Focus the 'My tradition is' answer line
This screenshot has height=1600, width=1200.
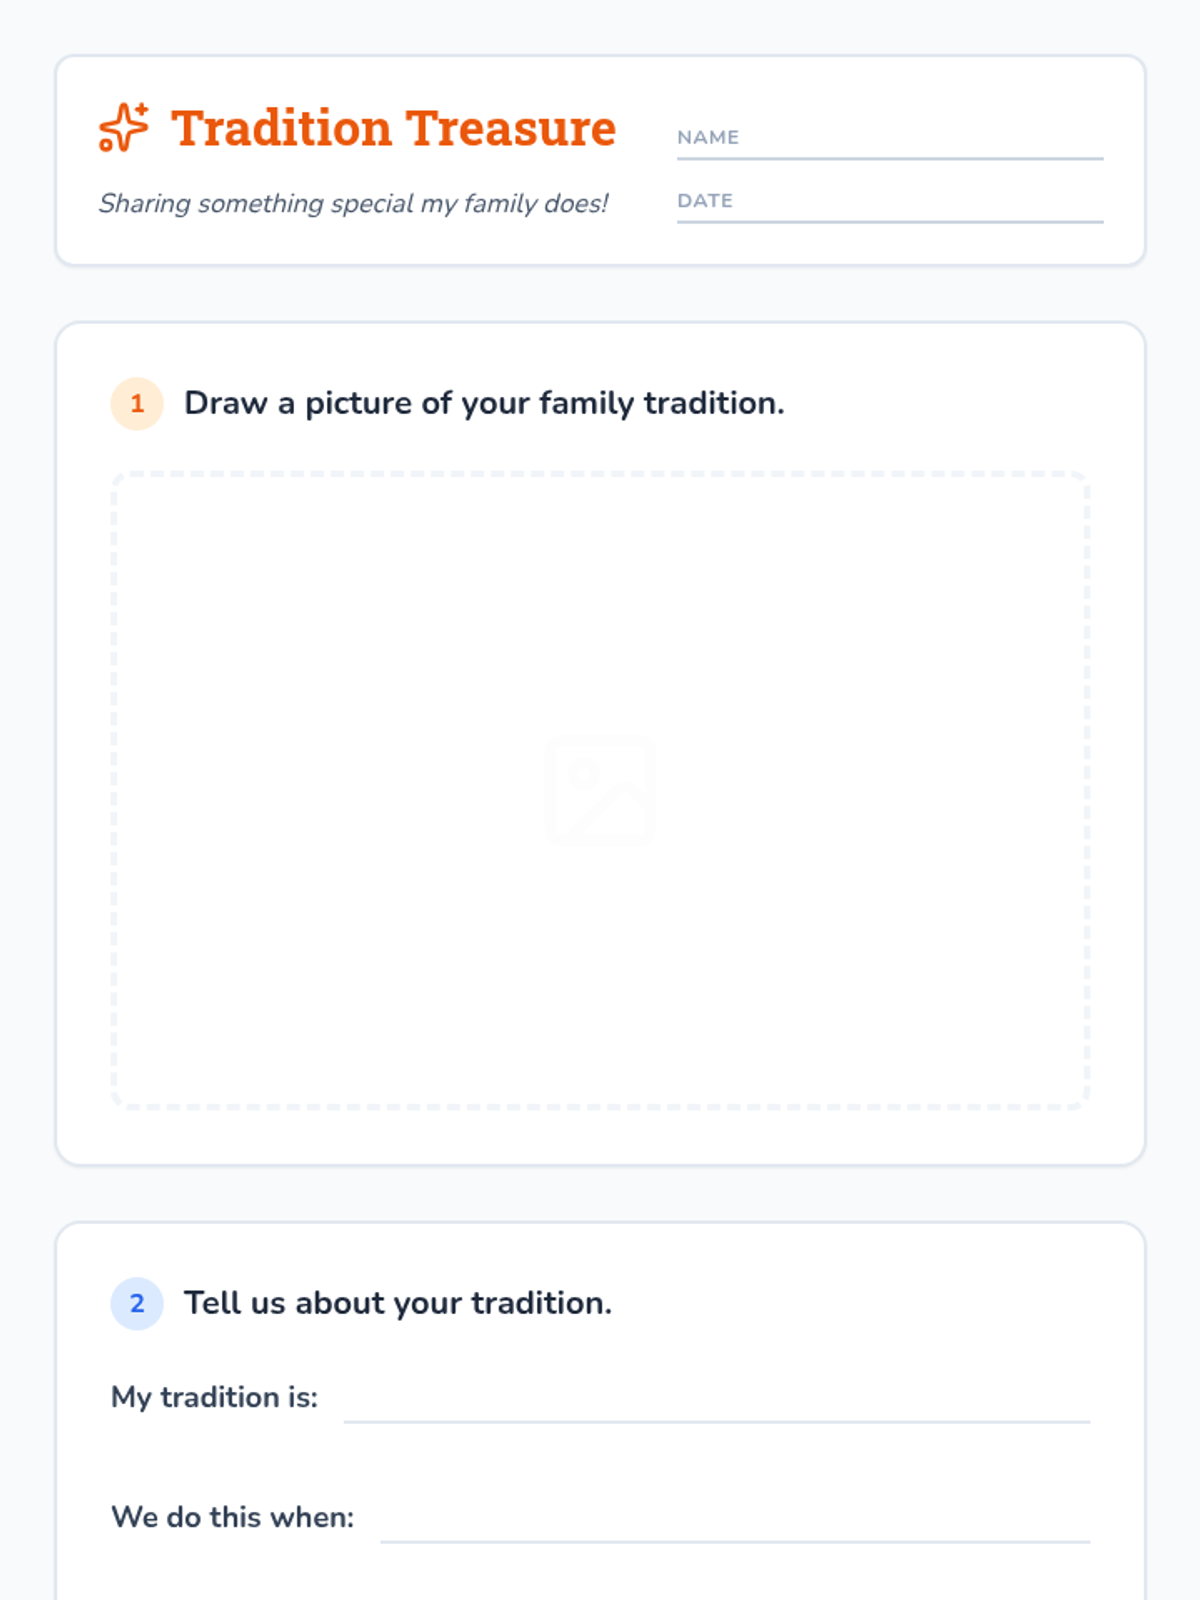click(x=716, y=1404)
